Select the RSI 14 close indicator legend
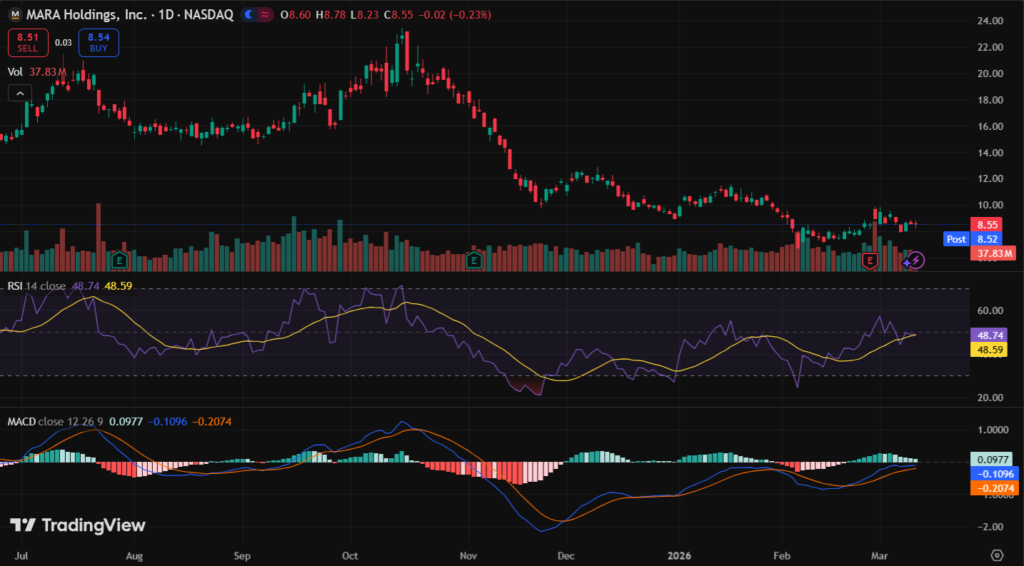This screenshot has width=1024, height=566. coord(37,286)
